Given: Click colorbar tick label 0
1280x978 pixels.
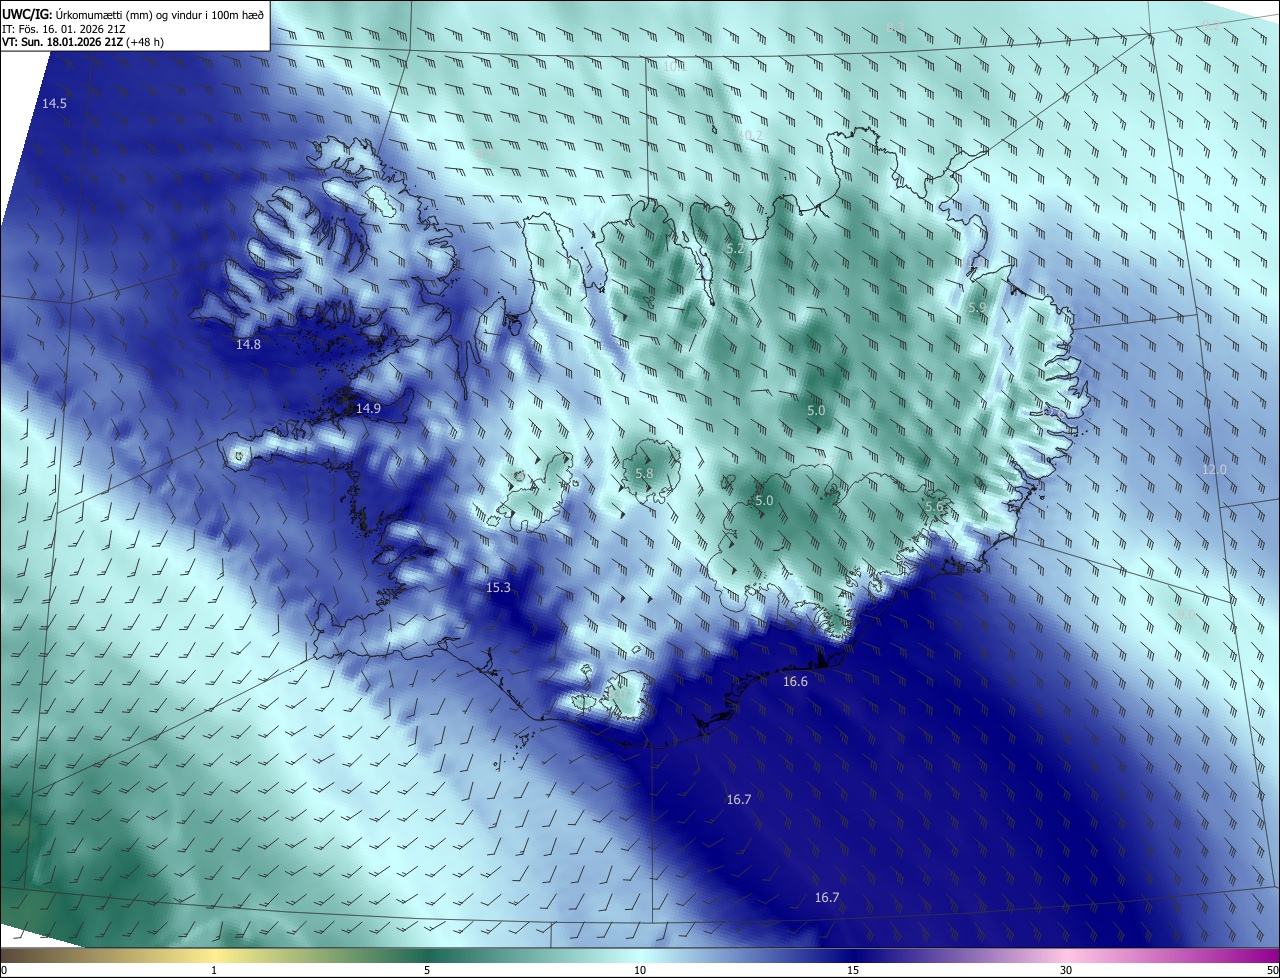Looking at the screenshot, I should click(4, 970).
